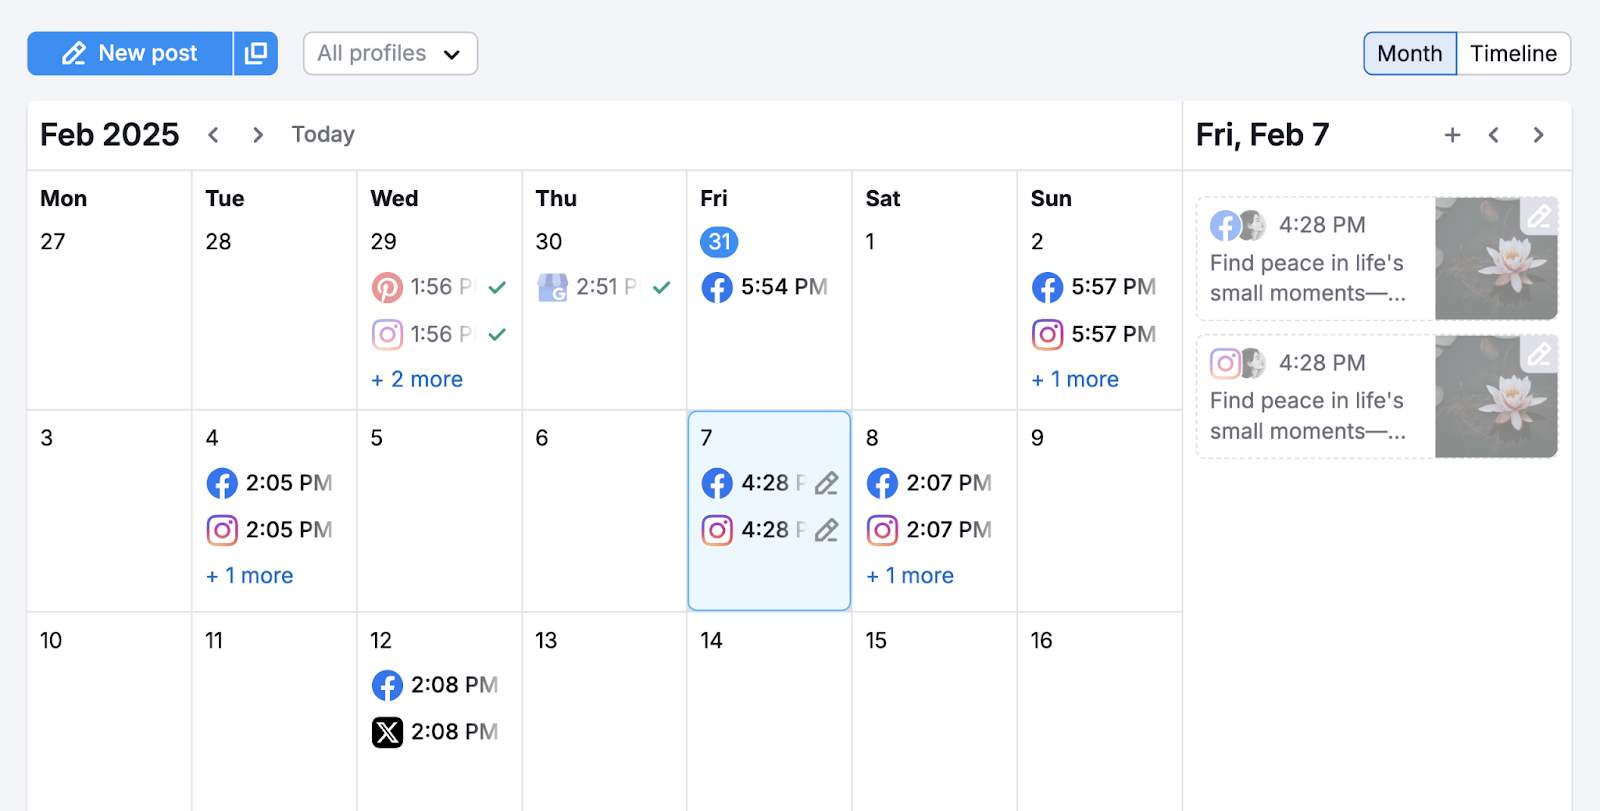The height and width of the screenshot is (811, 1600).
Task: Expand the All profiles dropdown
Action: [390, 53]
